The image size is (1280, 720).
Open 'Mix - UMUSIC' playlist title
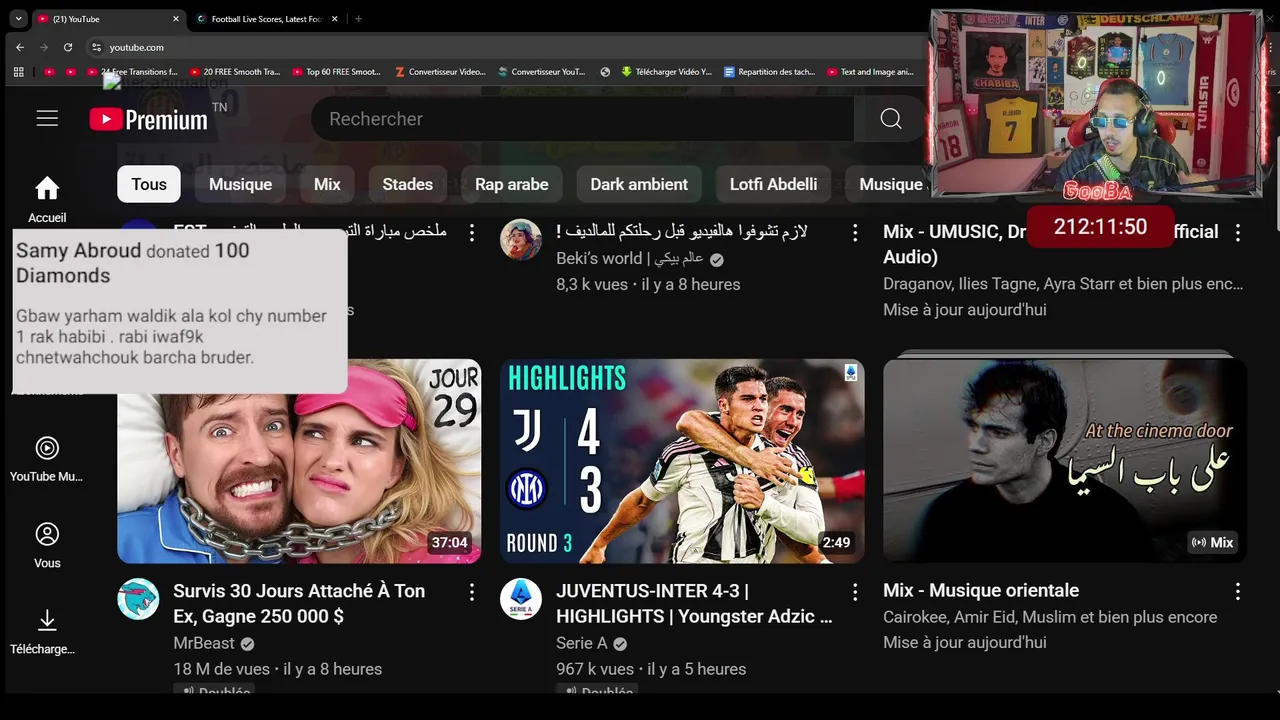coord(1050,244)
